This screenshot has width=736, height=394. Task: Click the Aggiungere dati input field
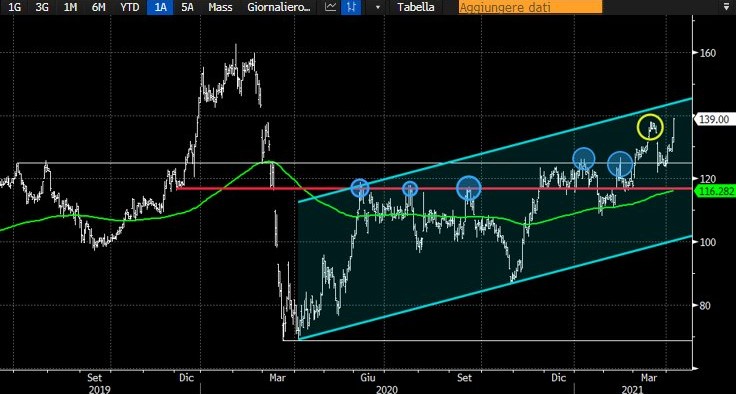(x=530, y=7)
